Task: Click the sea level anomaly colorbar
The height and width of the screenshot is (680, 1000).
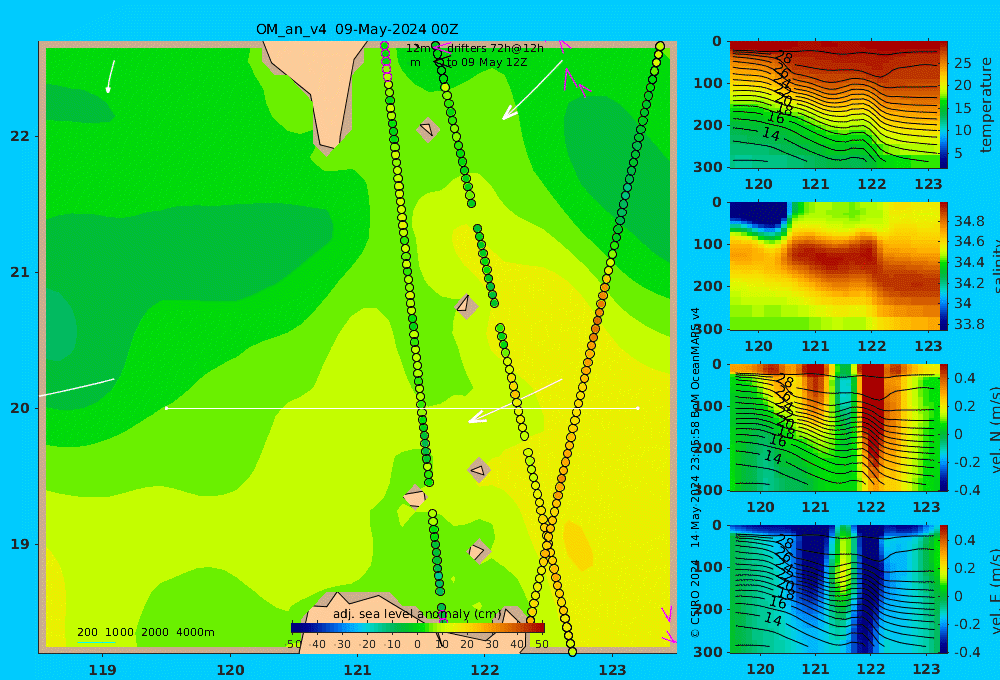Action: (x=418, y=628)
